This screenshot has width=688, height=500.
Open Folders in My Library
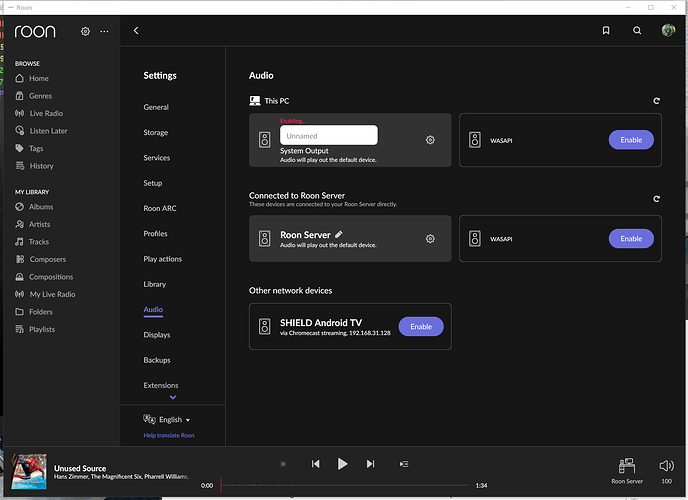[x=34, y=312]
